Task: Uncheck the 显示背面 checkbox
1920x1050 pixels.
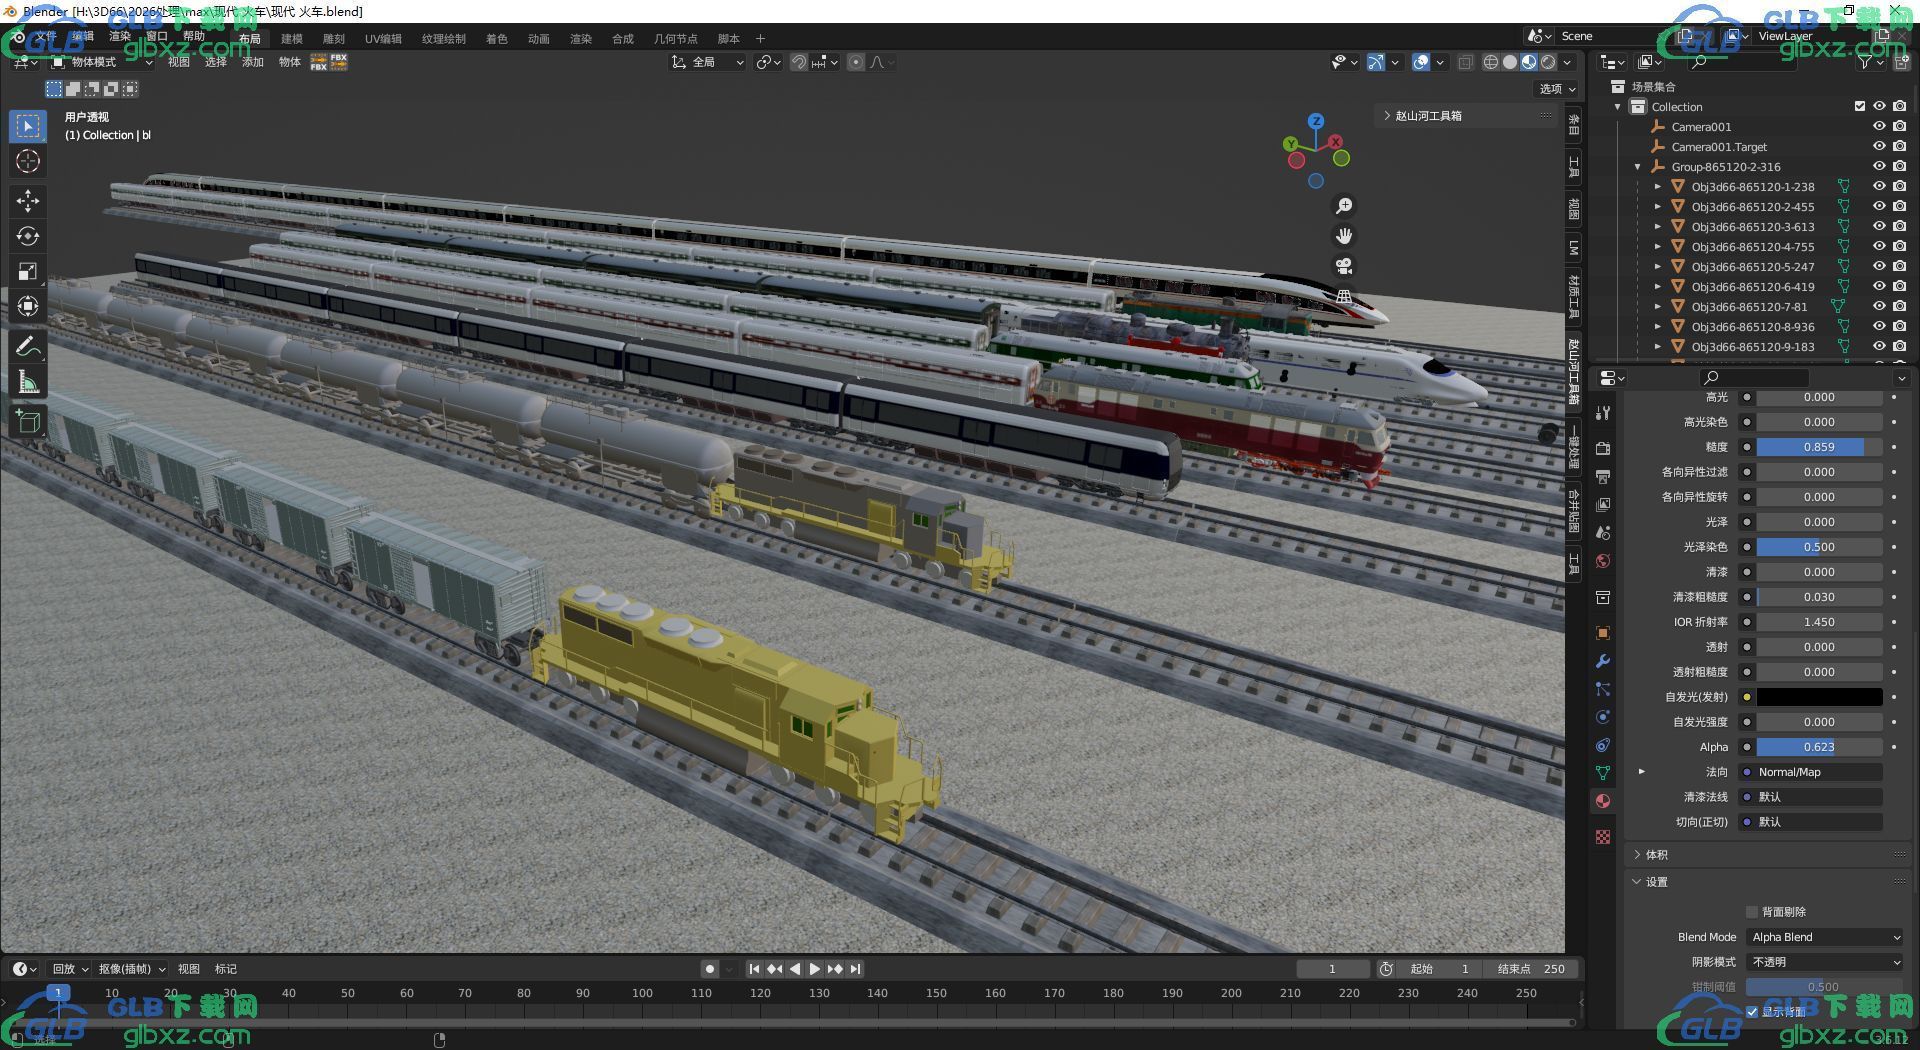Action: tap(1751, 1012)
